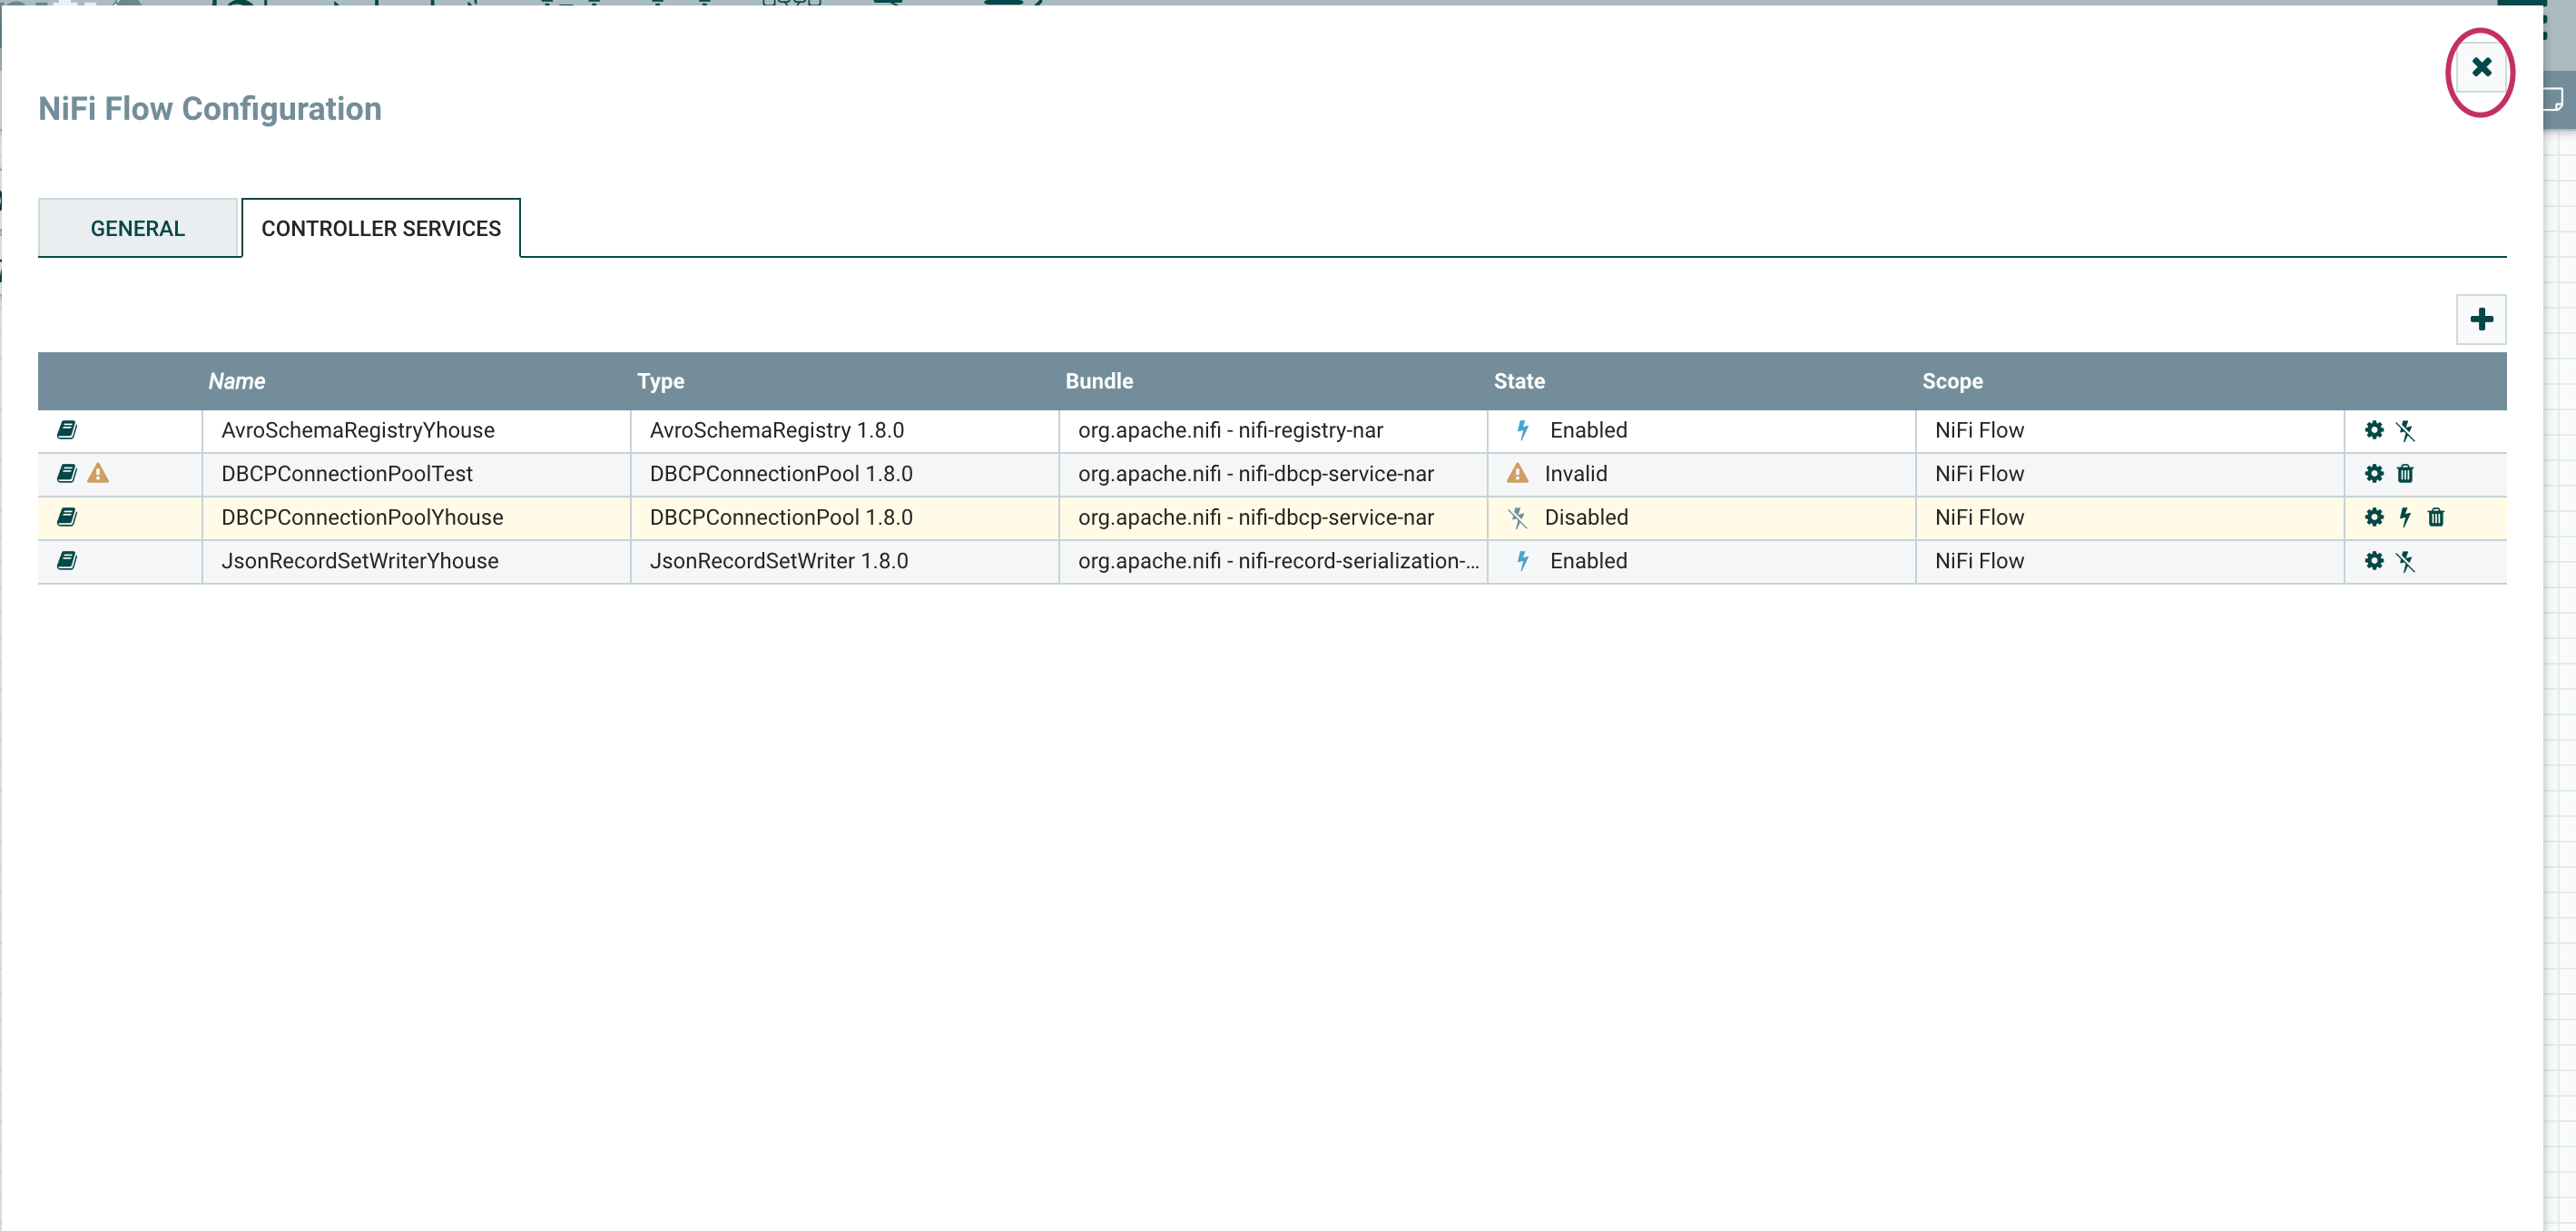
Task: Click the warning triangle beside DBCPConnectionPoolTest name
Action: coord(98,473)
